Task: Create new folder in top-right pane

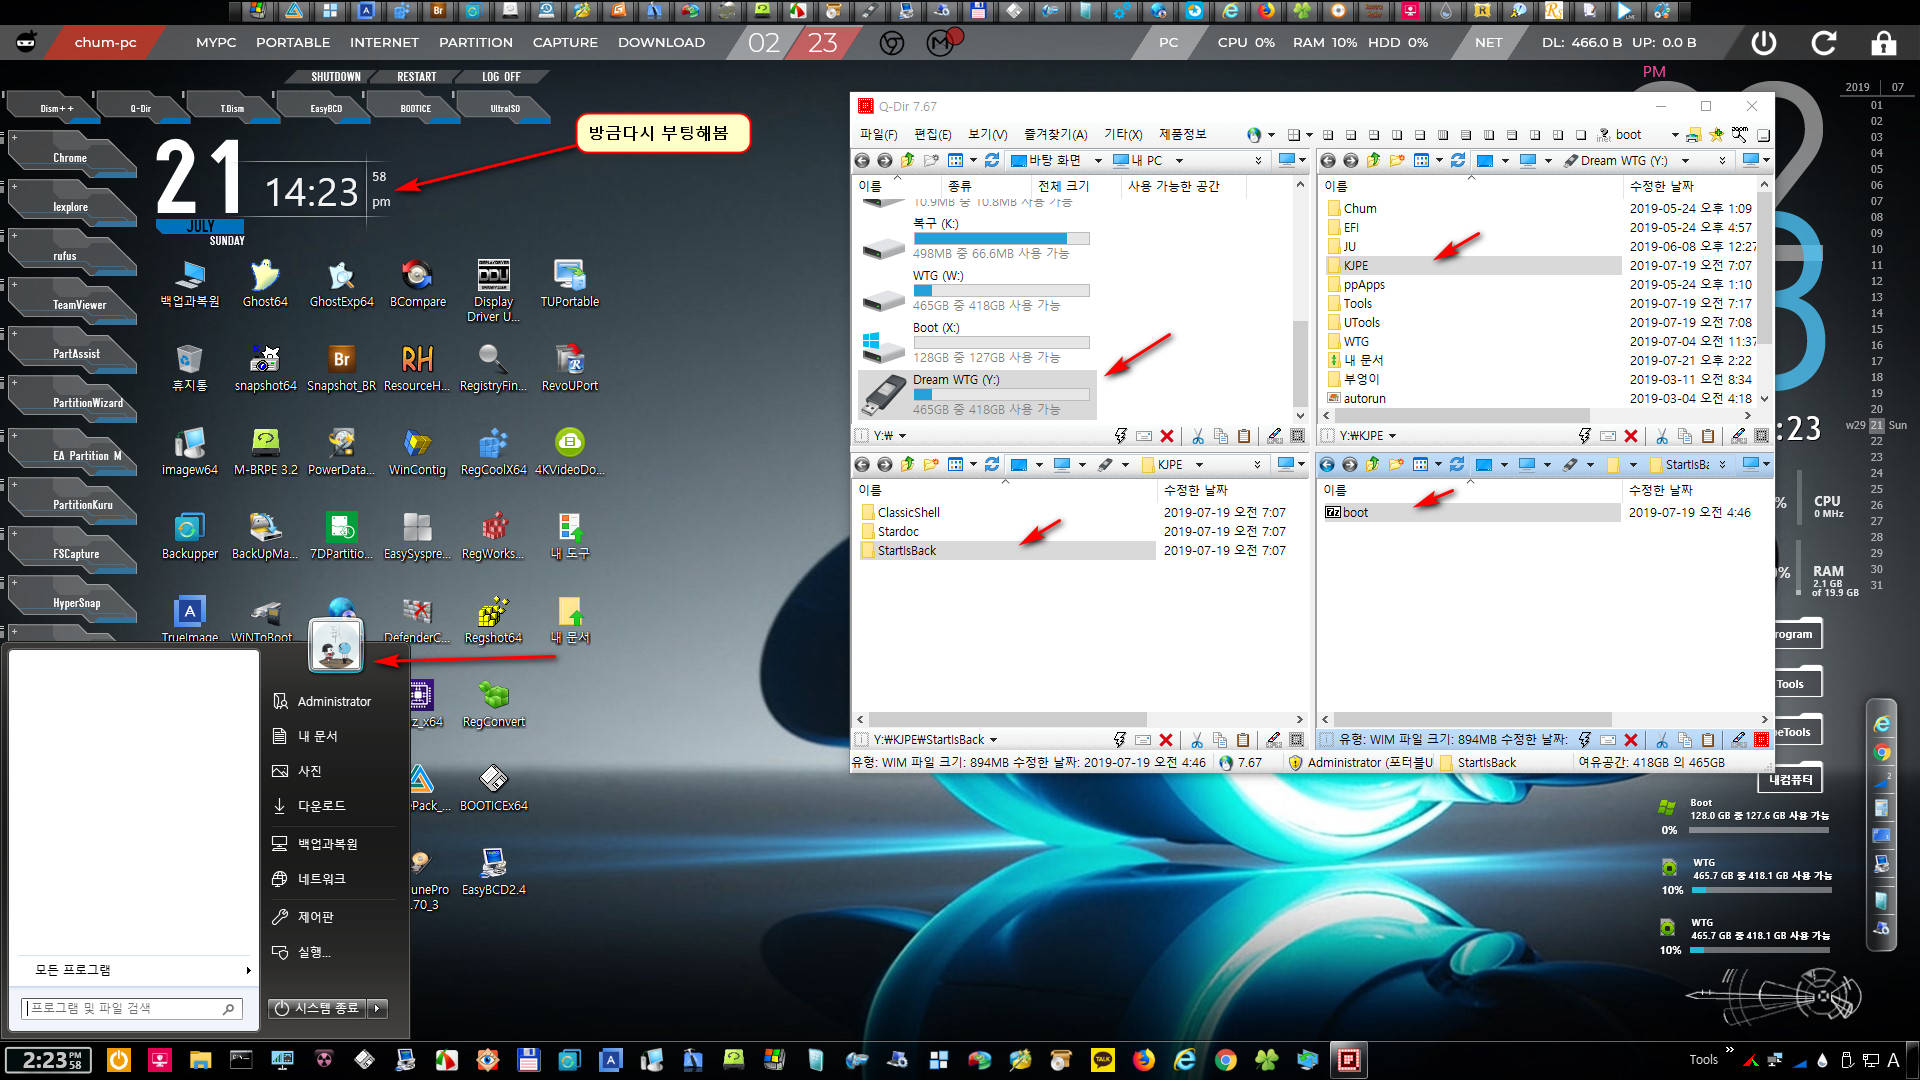Action: point(1397,160)
